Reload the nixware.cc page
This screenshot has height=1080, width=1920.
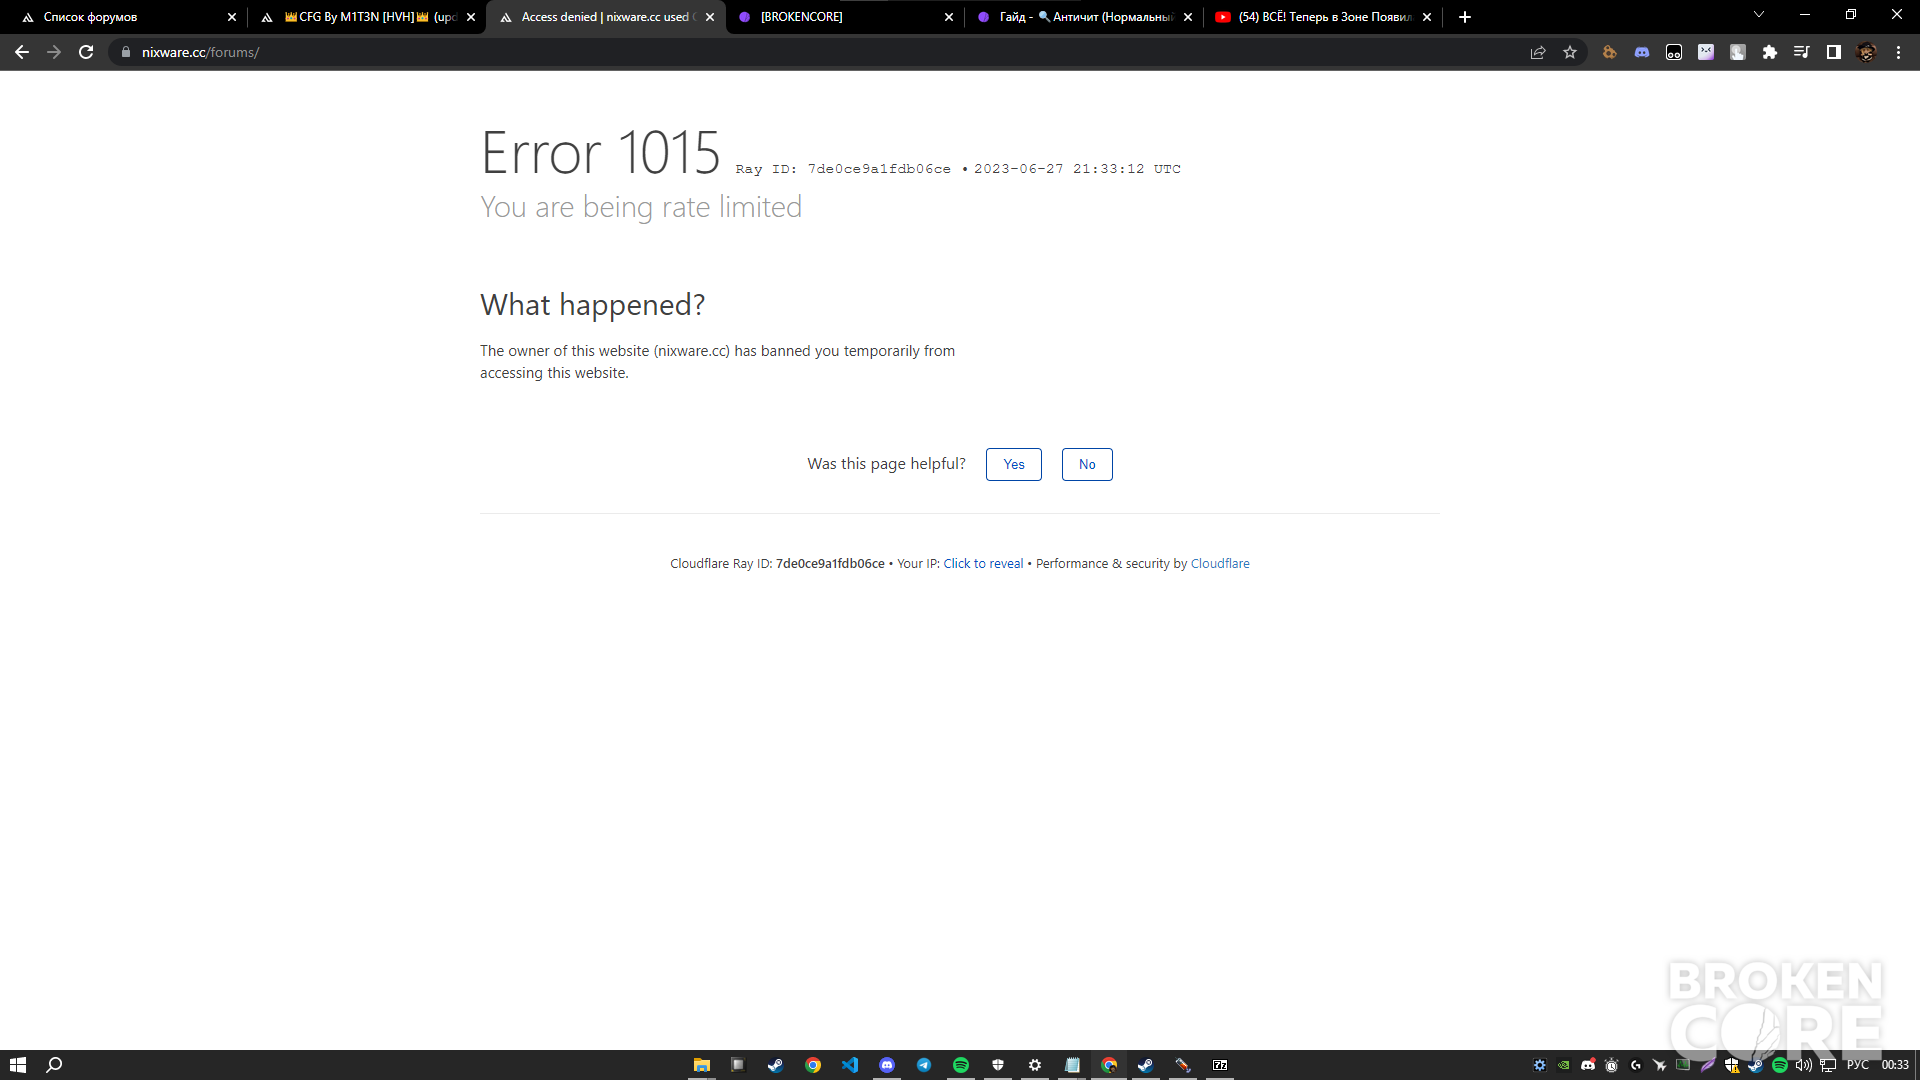pyautogui.click(x=86, y=52)
